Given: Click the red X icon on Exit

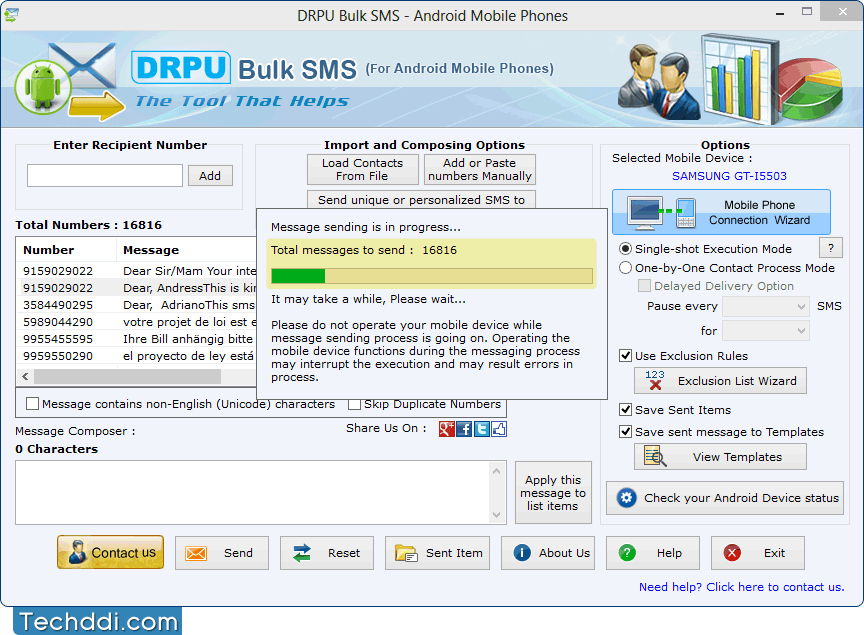Looking at the screenshot, I should [x=732, y=552].
